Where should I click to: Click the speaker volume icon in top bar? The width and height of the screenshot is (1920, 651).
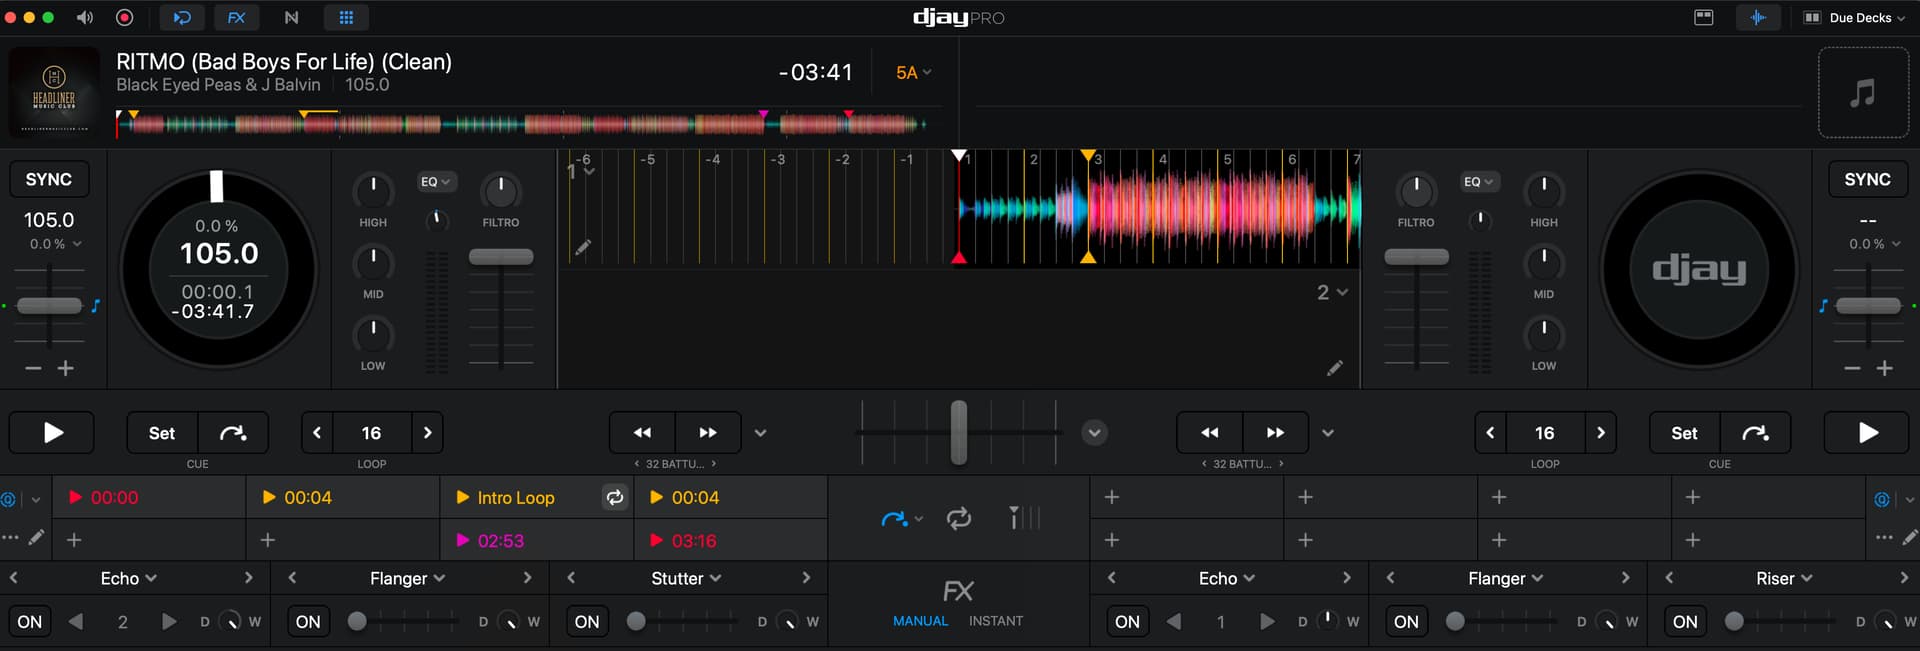coord(85,18)
